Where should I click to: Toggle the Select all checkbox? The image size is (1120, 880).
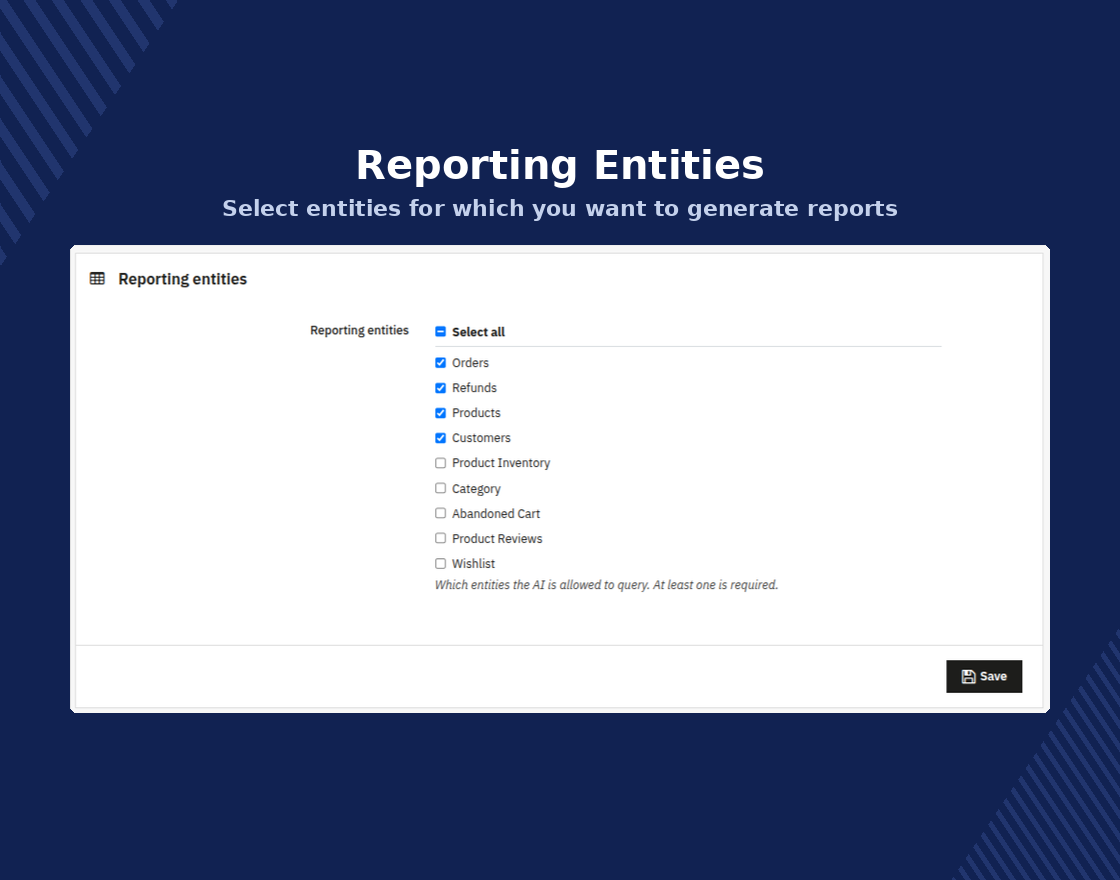(441, 331)
